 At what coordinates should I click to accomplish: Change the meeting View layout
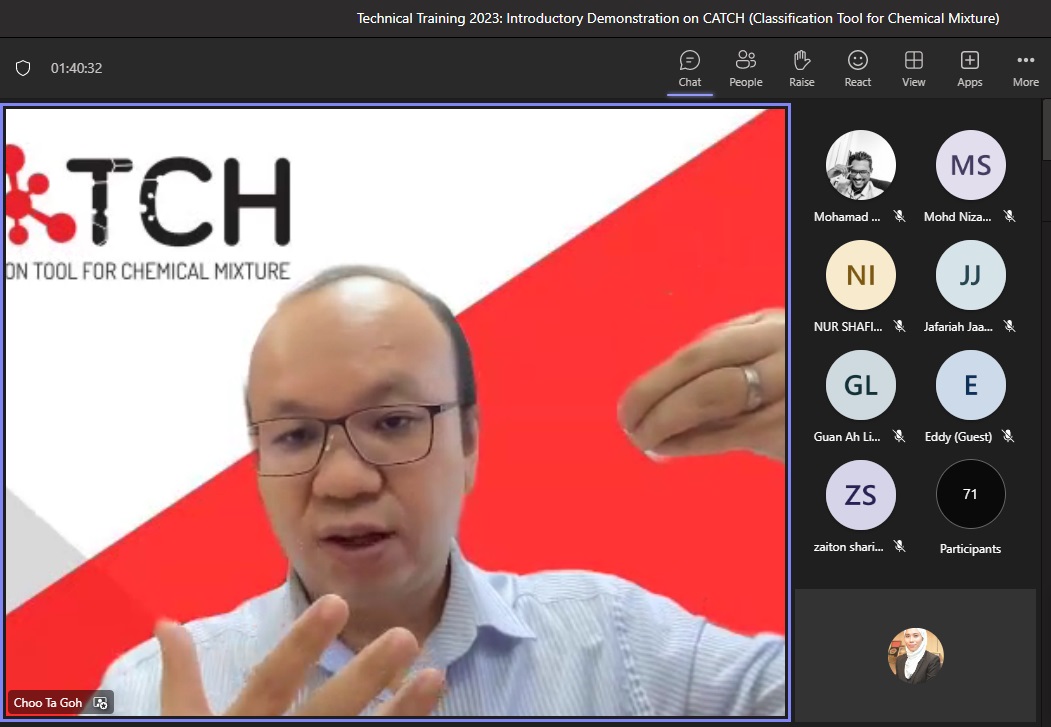tap(913, 69)
